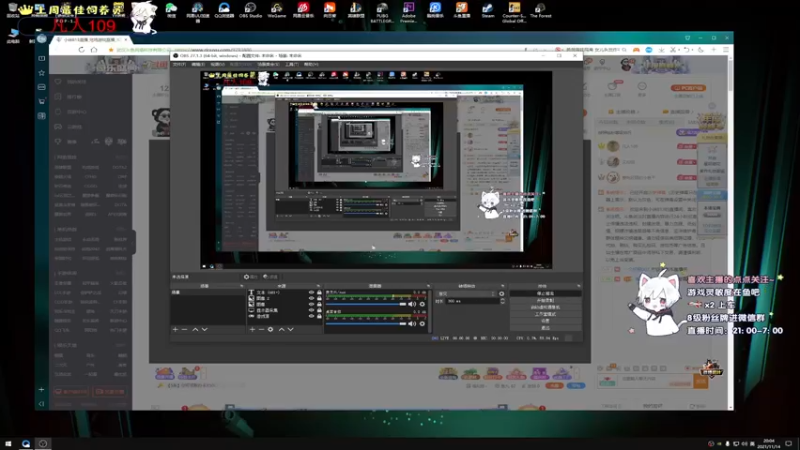The width and height of the screenshot is (800, 450).
Task: Toggle lock on last source in list
Action: (x=319, y=316)
